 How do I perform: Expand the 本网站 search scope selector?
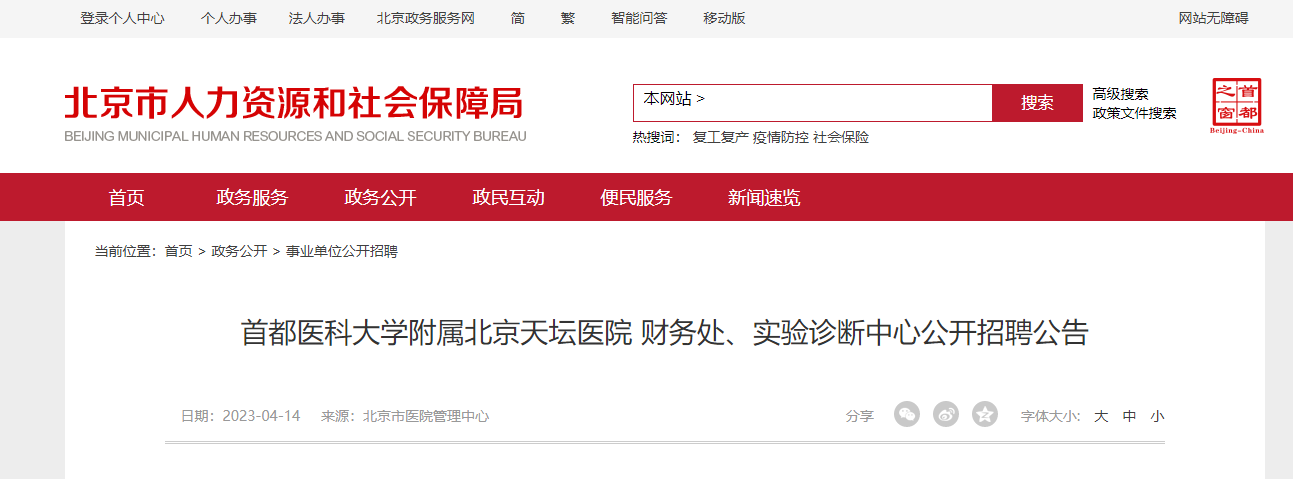tap(674, 99)
